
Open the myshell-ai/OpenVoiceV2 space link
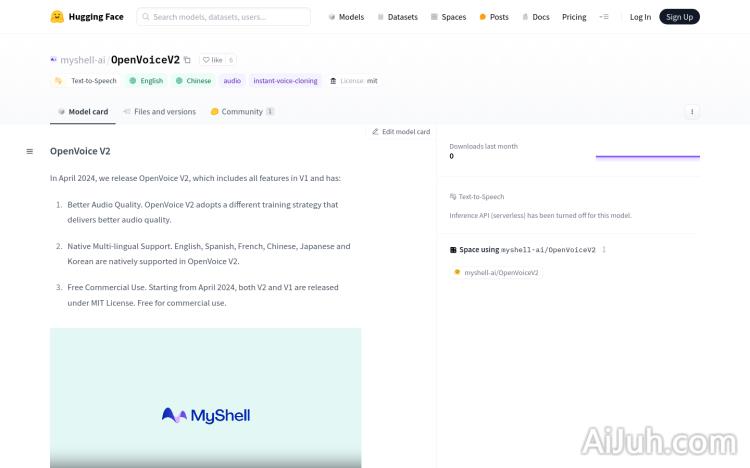point(501,272)
